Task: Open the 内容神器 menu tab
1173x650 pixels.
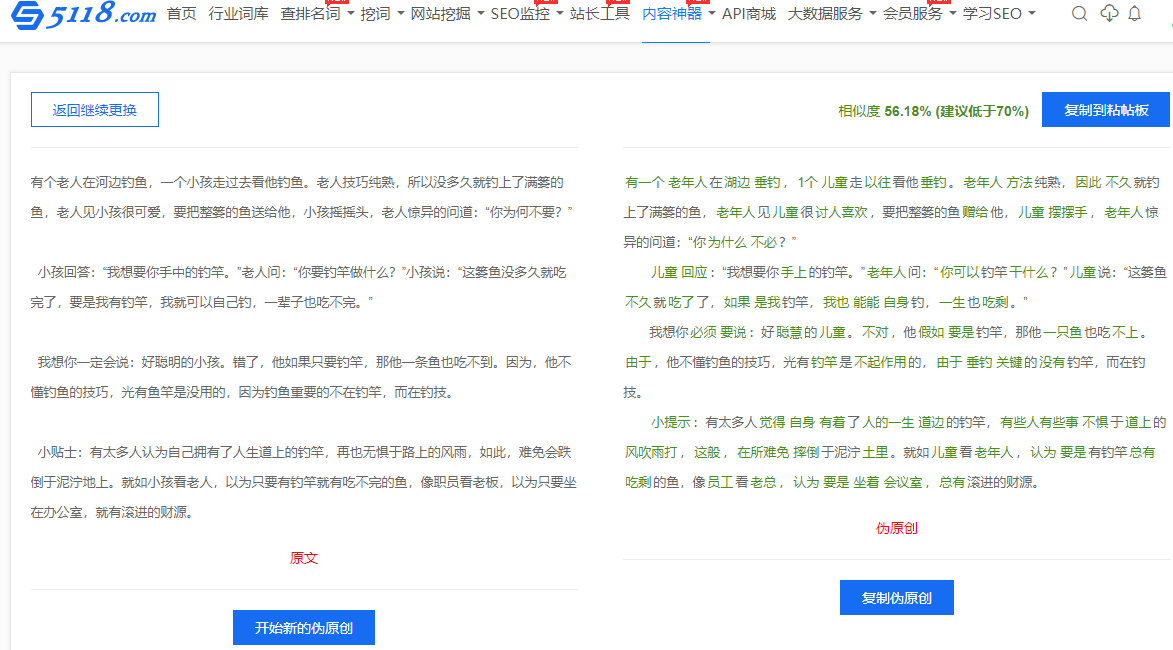Action: click(x=678, y=14)
